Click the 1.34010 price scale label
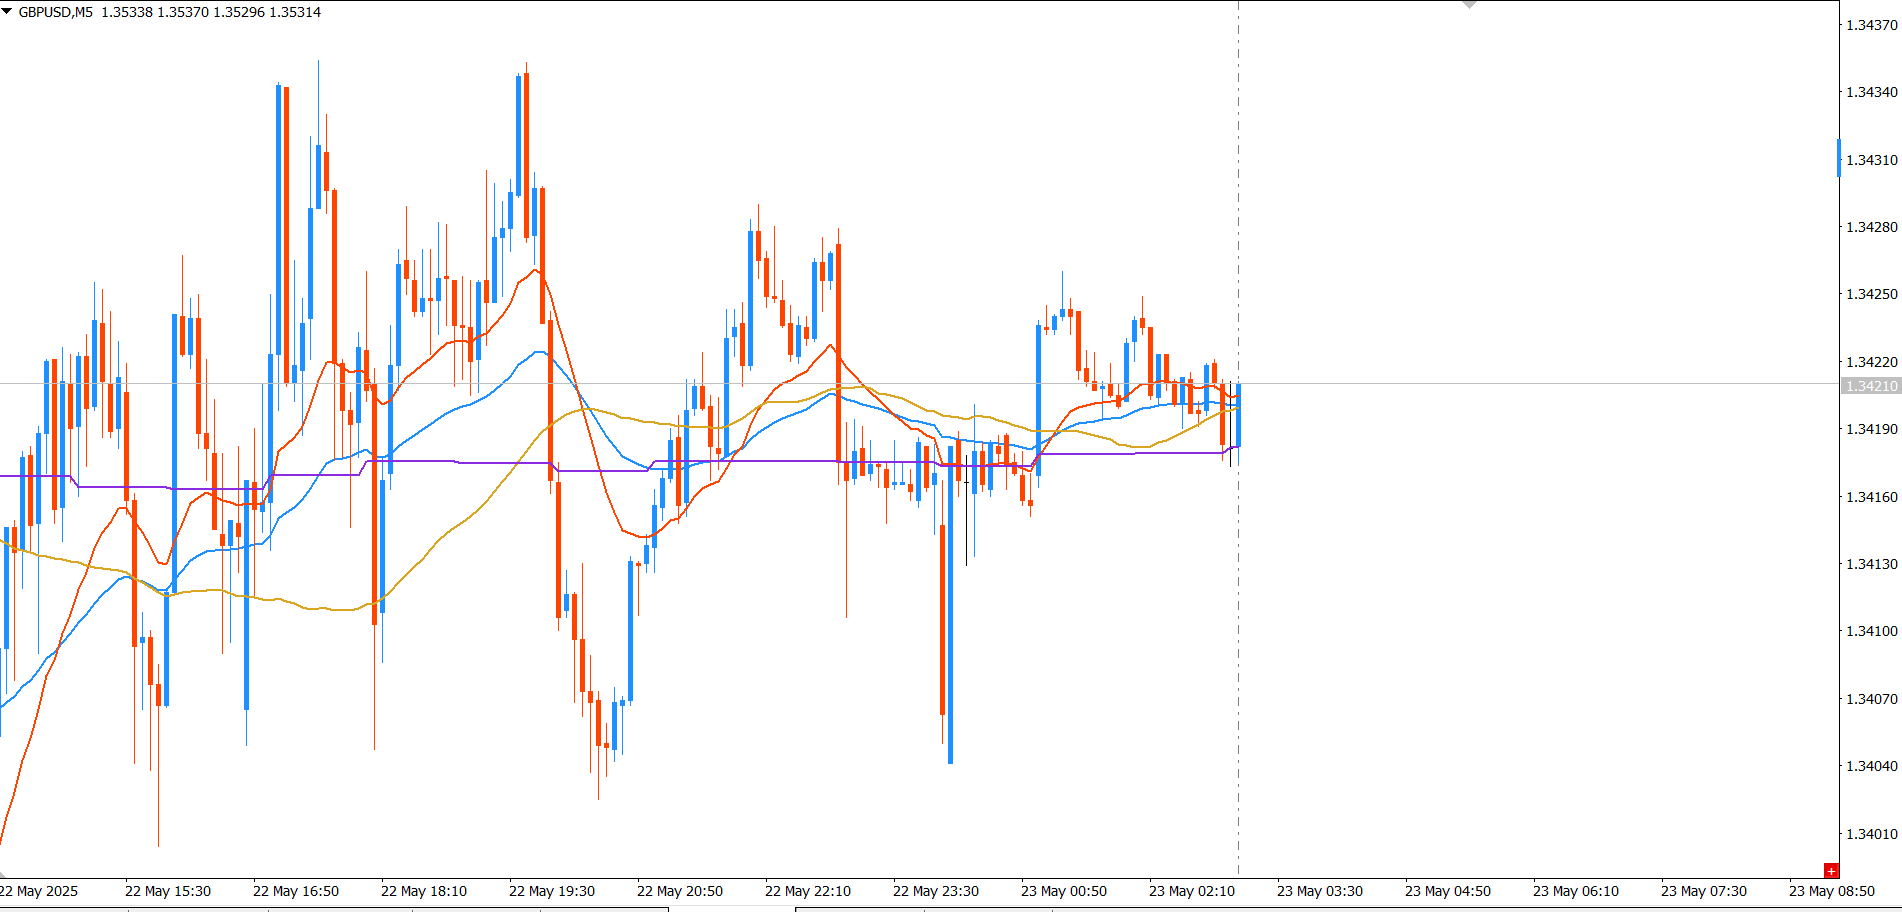The width and height of the screenshot is (1902, 912). 1871,834
